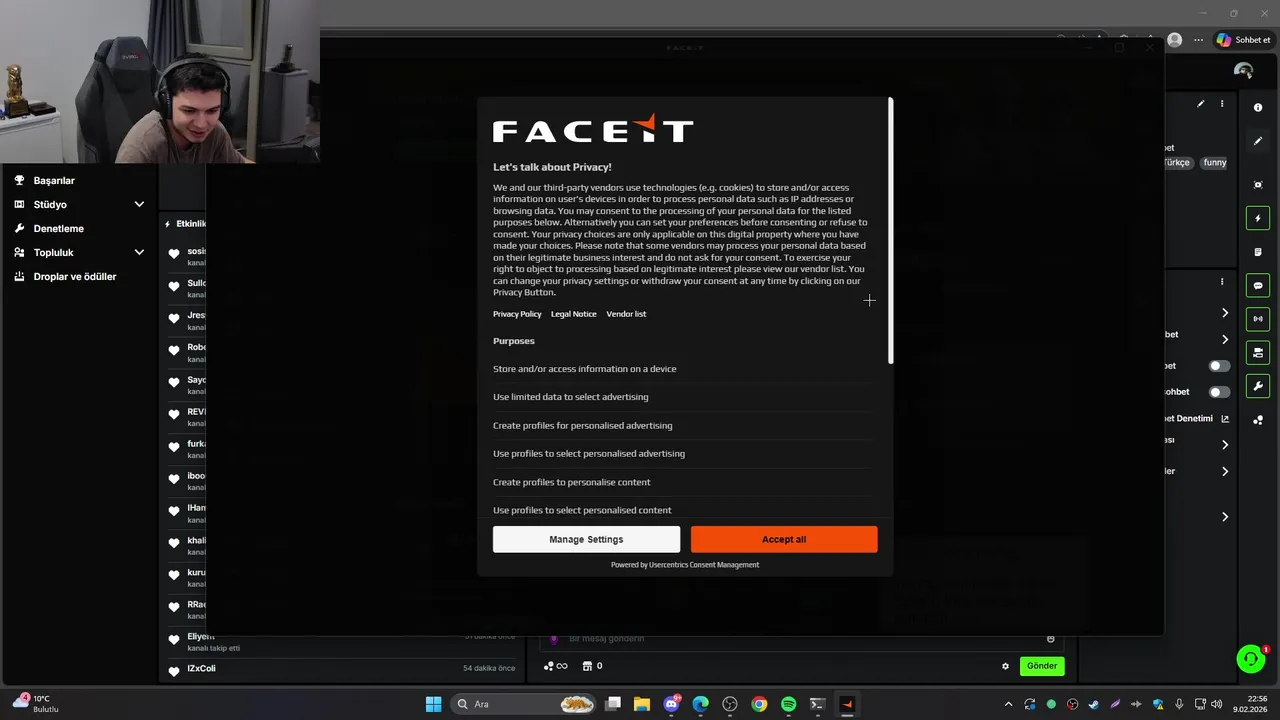The height and width of the screenshot is (720, 1280).
Task: Open Droplar ve ödüller in left menu
Action: pos(75,276)
